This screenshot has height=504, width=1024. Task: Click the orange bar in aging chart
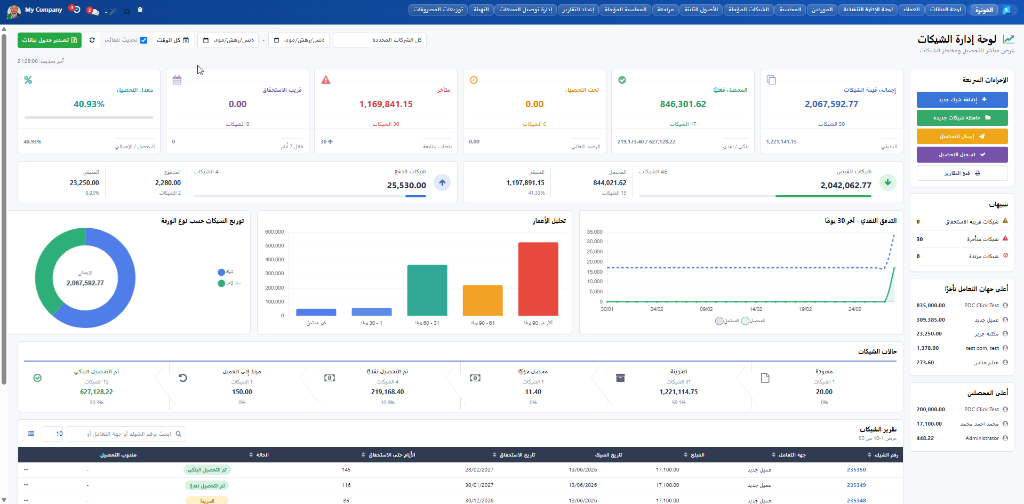tap(483, 300)
